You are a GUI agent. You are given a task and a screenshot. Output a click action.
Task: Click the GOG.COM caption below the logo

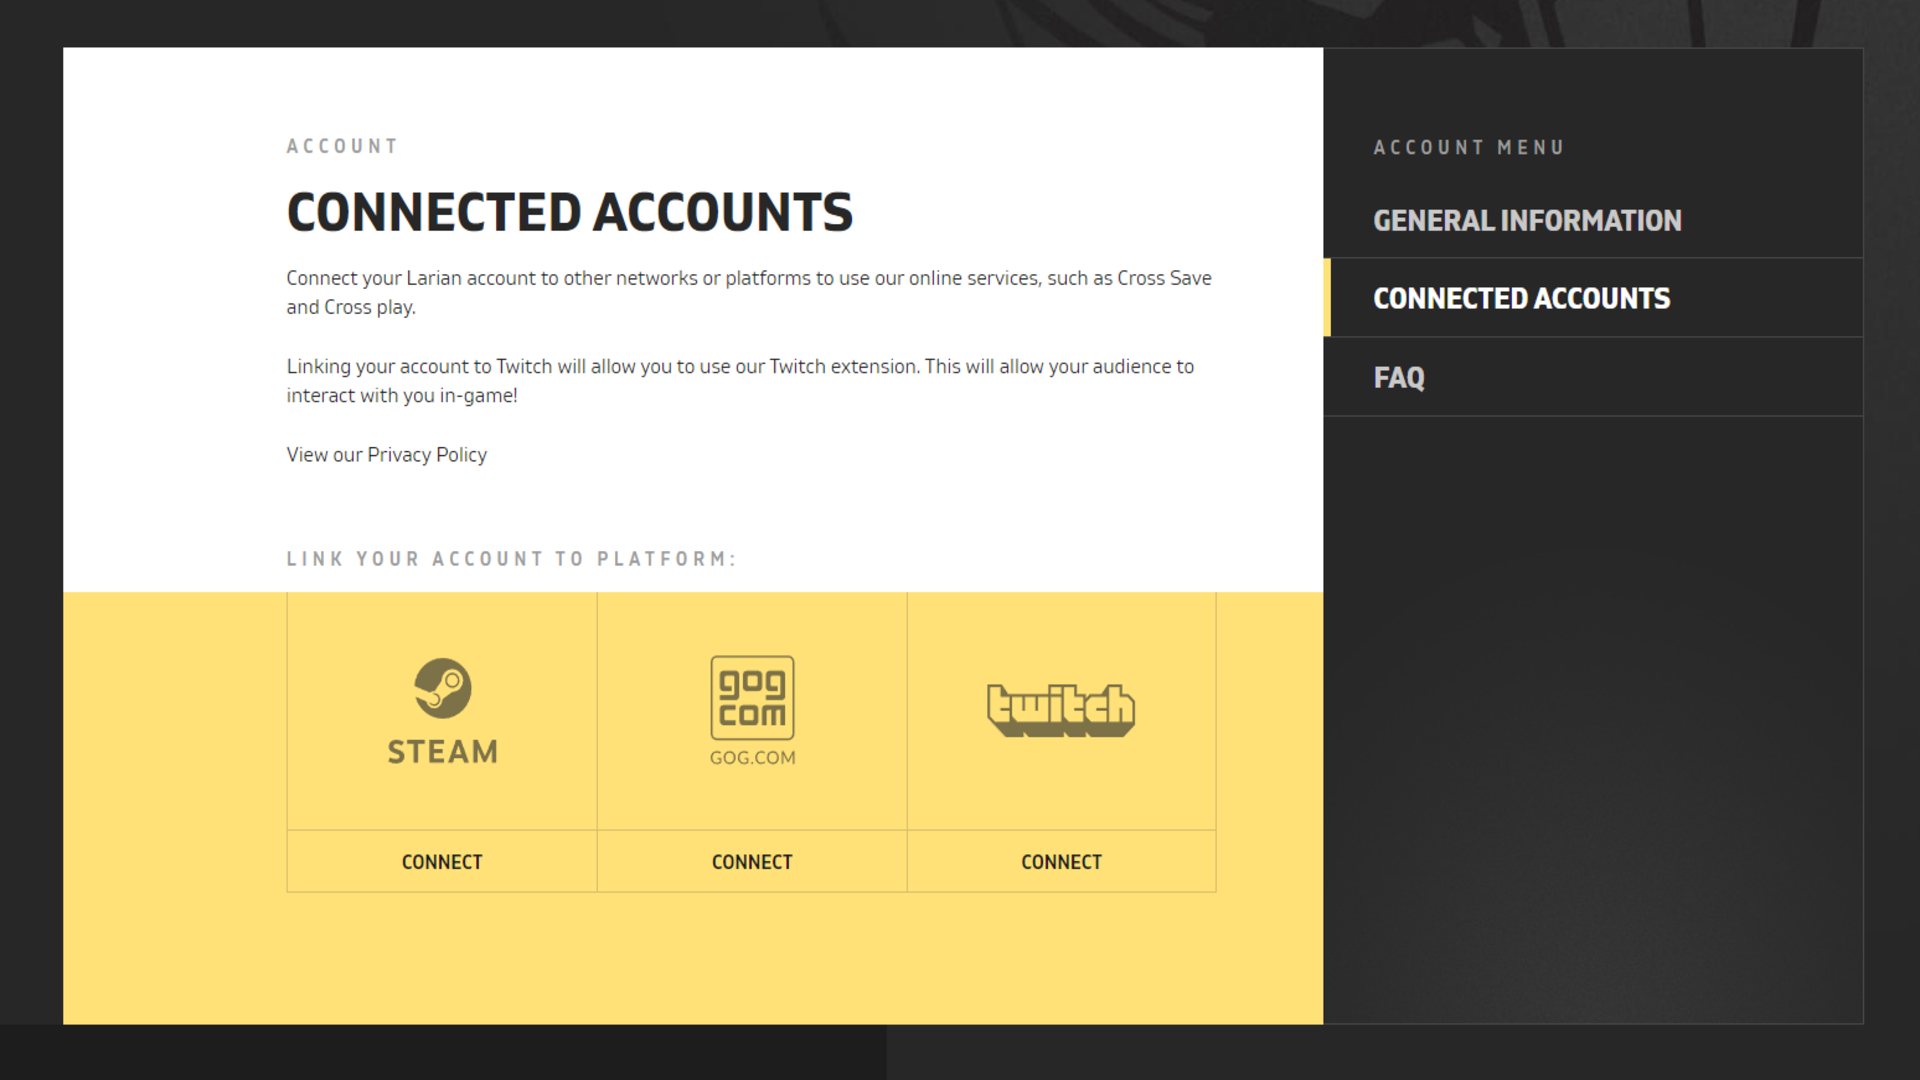tap(752, 758)
